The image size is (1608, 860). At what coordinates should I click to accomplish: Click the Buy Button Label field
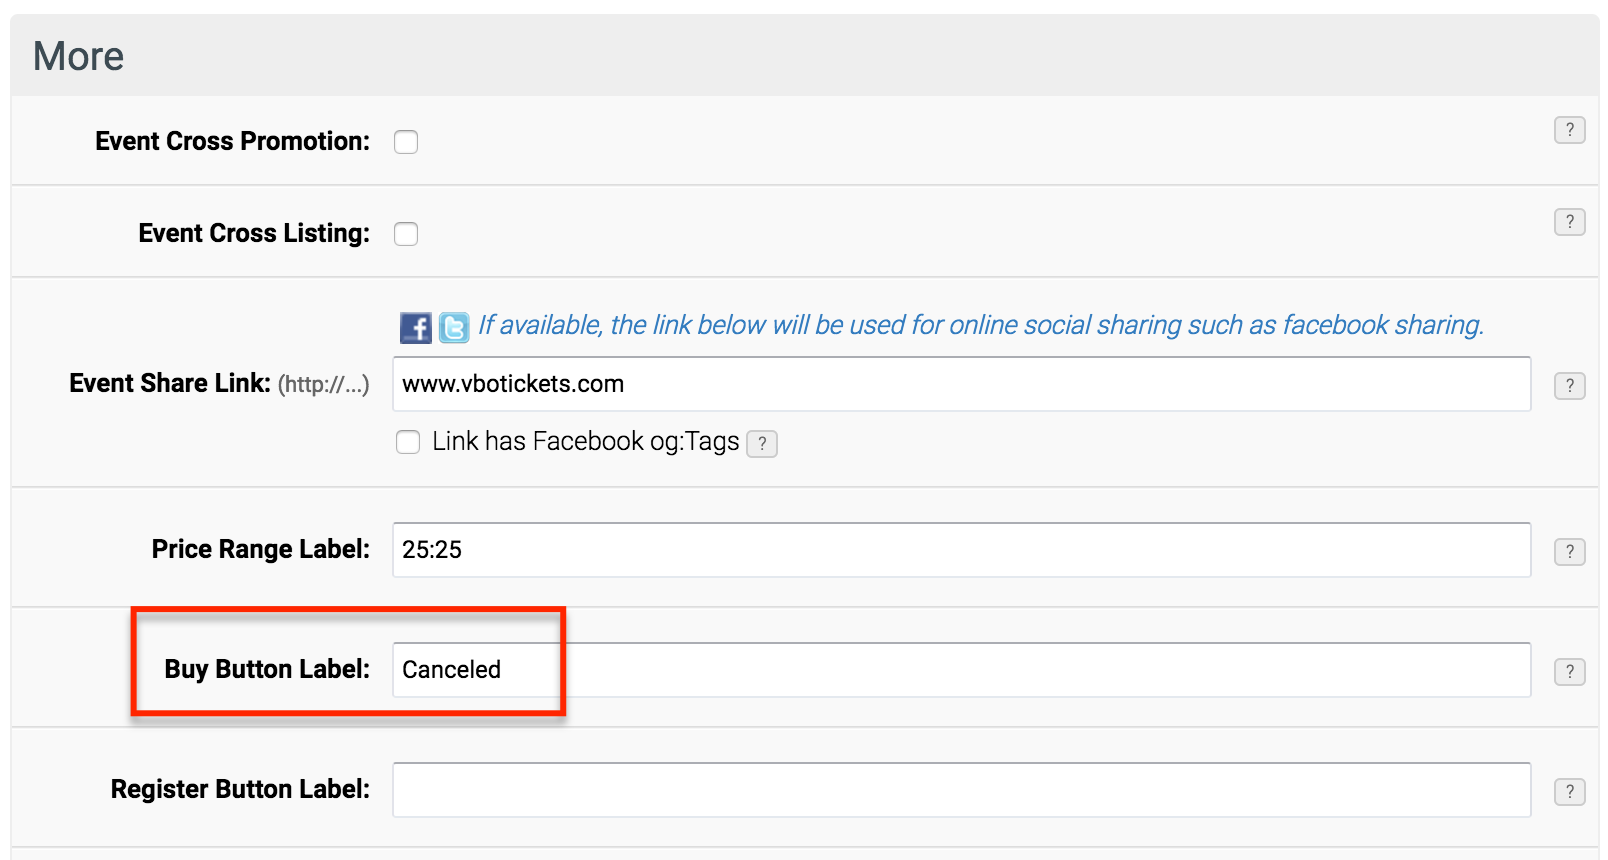[x=961, y=670]
